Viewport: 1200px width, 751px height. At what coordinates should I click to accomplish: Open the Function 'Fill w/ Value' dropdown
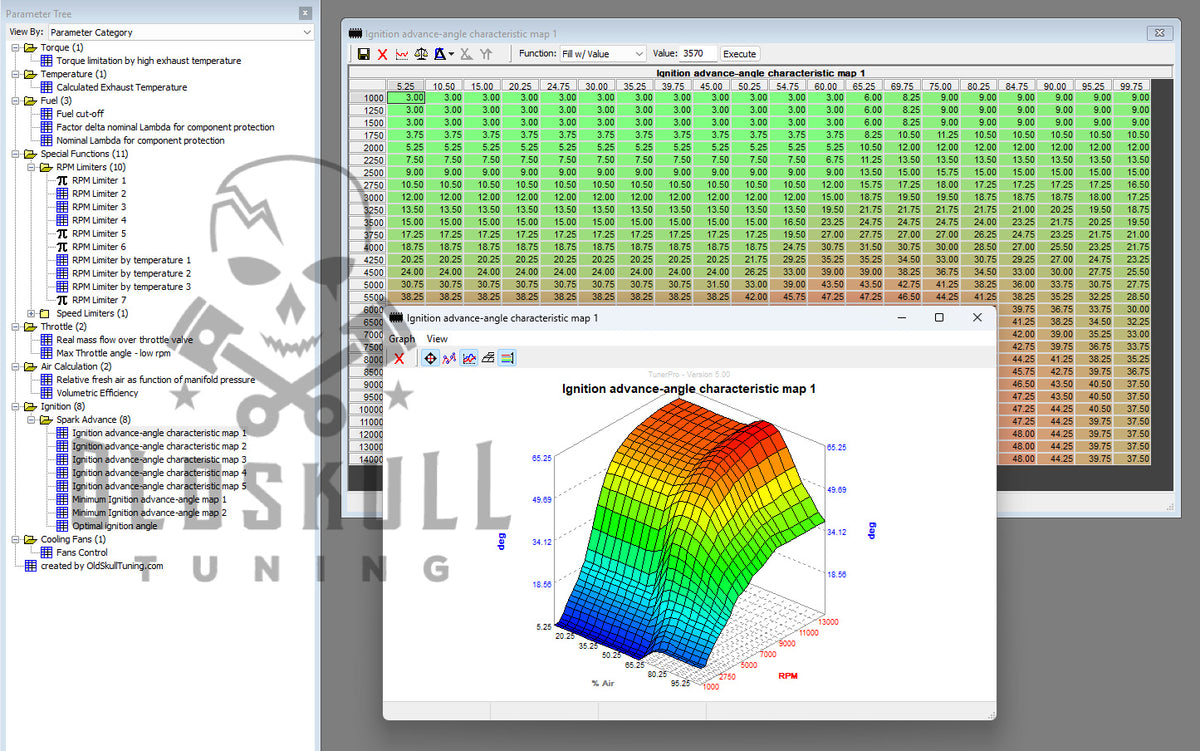coord(602,54)
